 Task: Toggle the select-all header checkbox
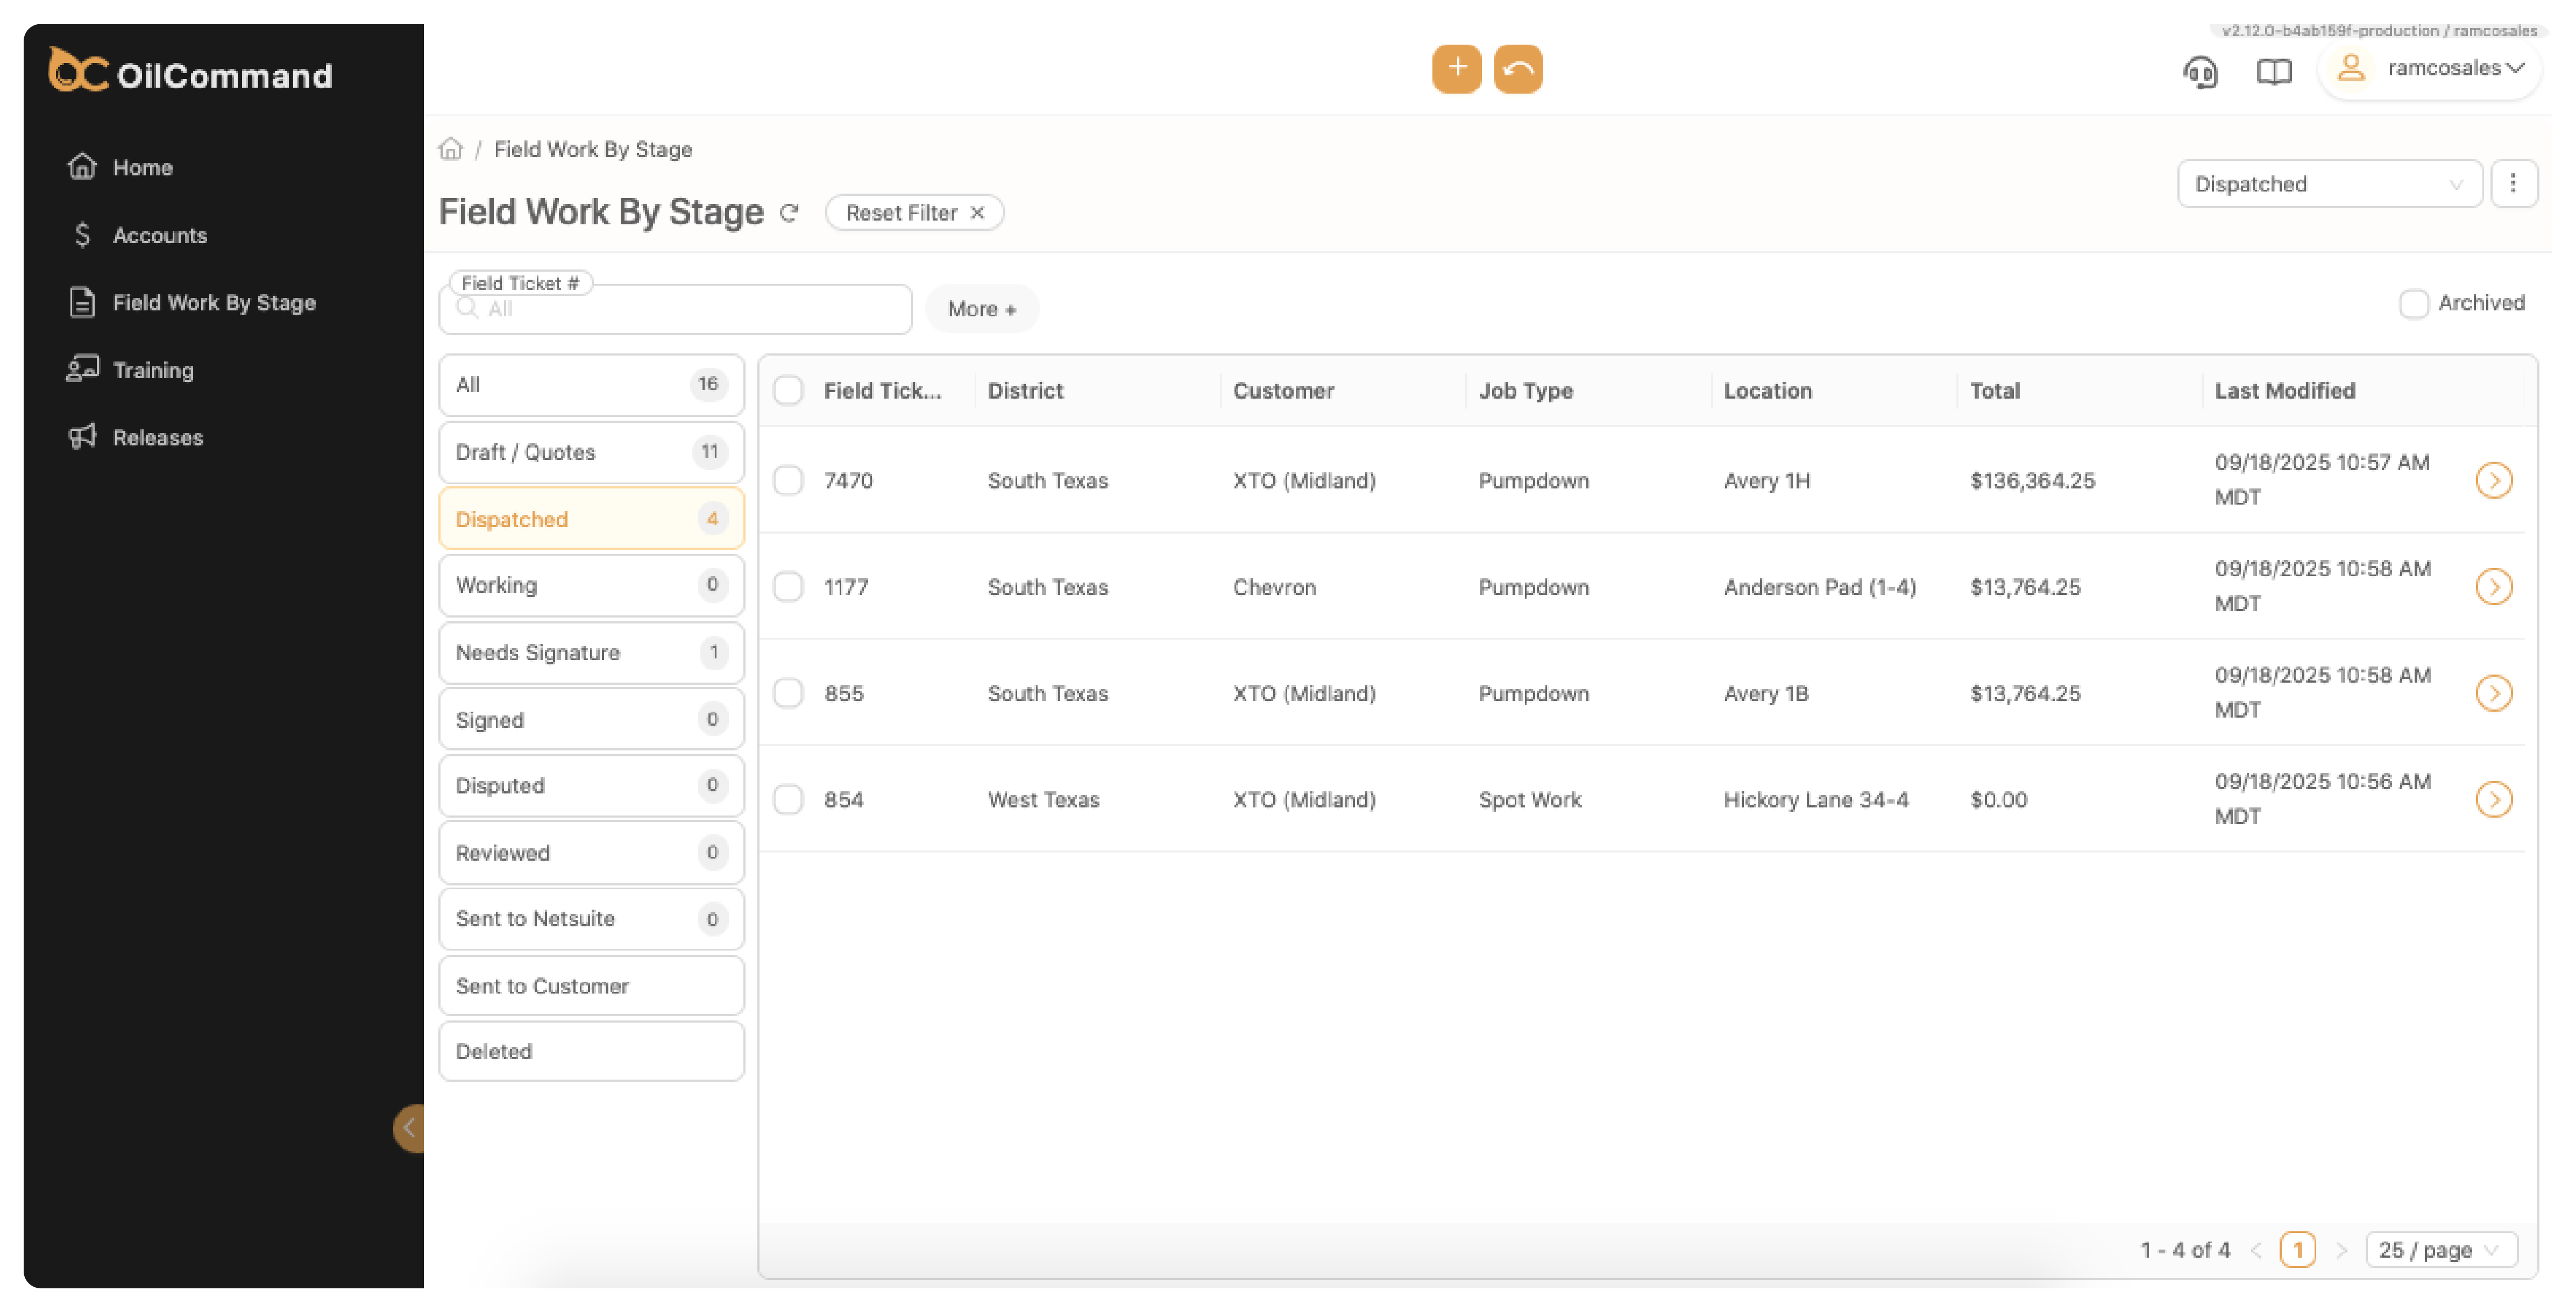pyautogui.click(x=788, y=391)
